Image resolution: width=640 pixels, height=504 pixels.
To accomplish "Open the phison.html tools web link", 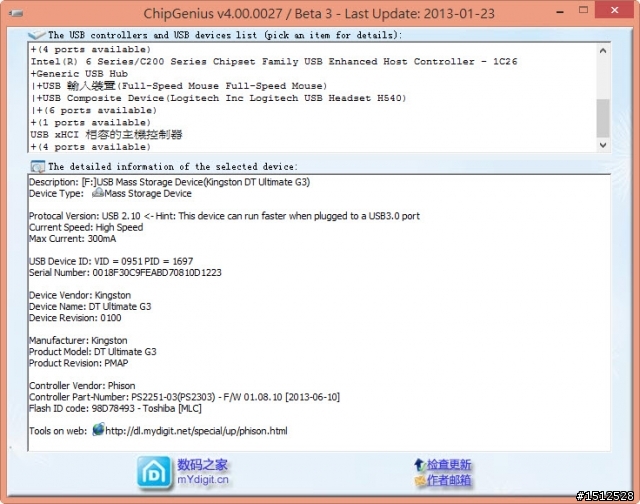I will [x=196, y=431].
